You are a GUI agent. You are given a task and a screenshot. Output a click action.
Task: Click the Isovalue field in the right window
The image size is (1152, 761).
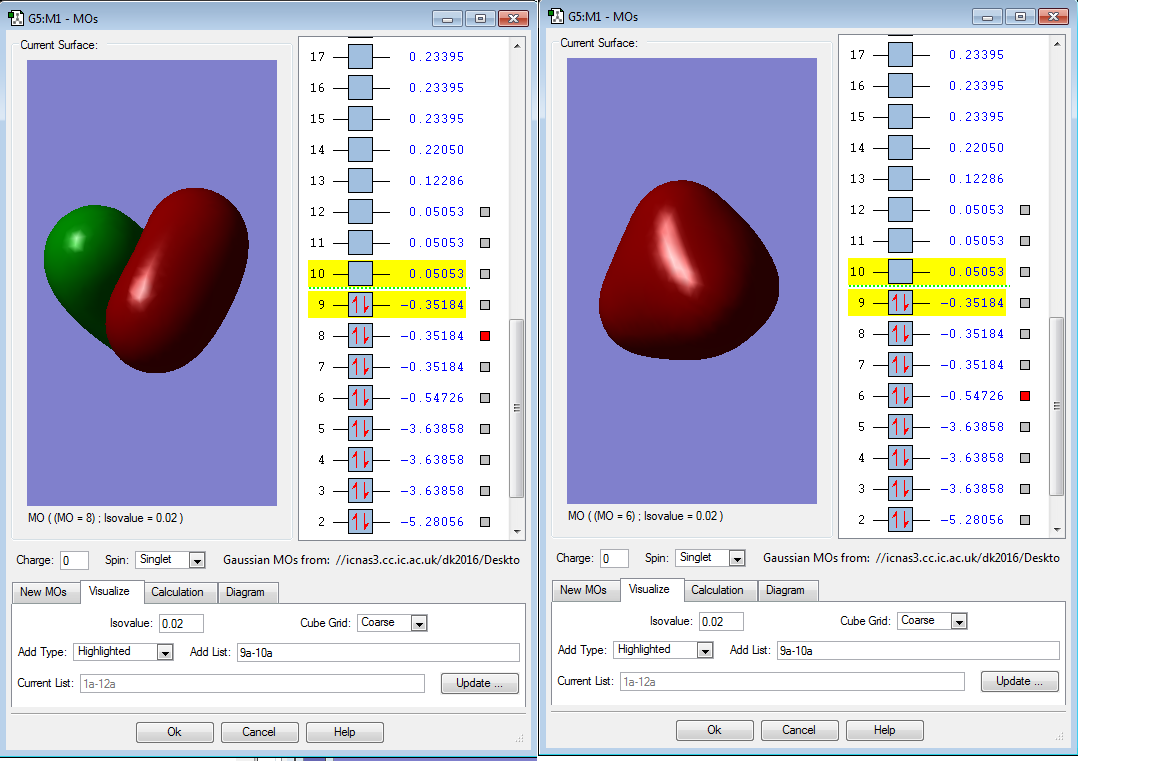click(x=720, y=621)
